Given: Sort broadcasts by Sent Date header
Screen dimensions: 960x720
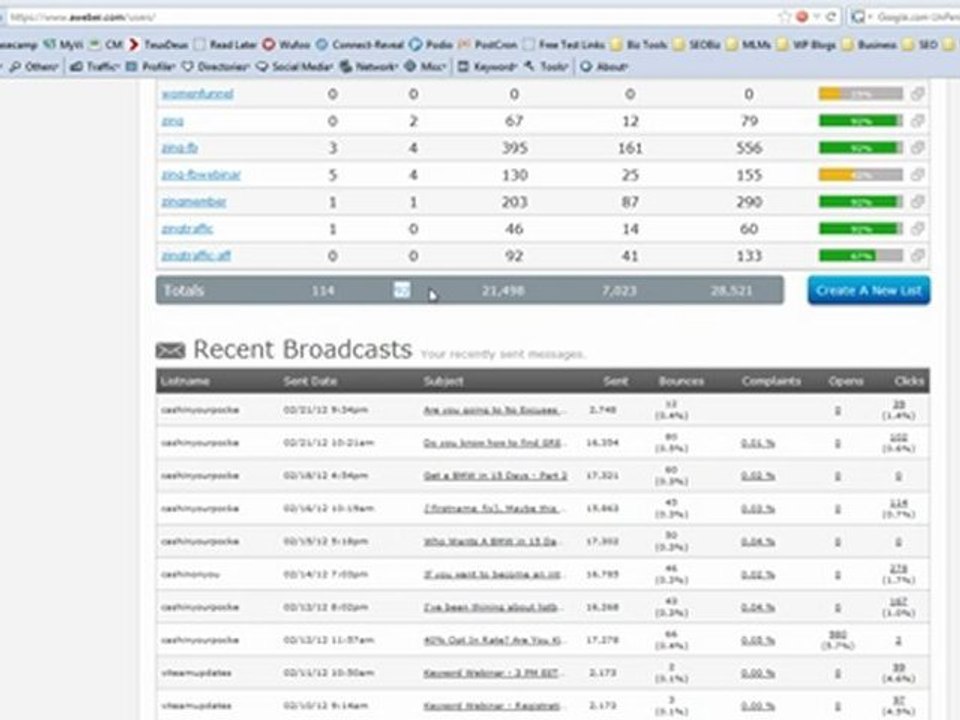Looking at the screenshot, I should 310,381.
